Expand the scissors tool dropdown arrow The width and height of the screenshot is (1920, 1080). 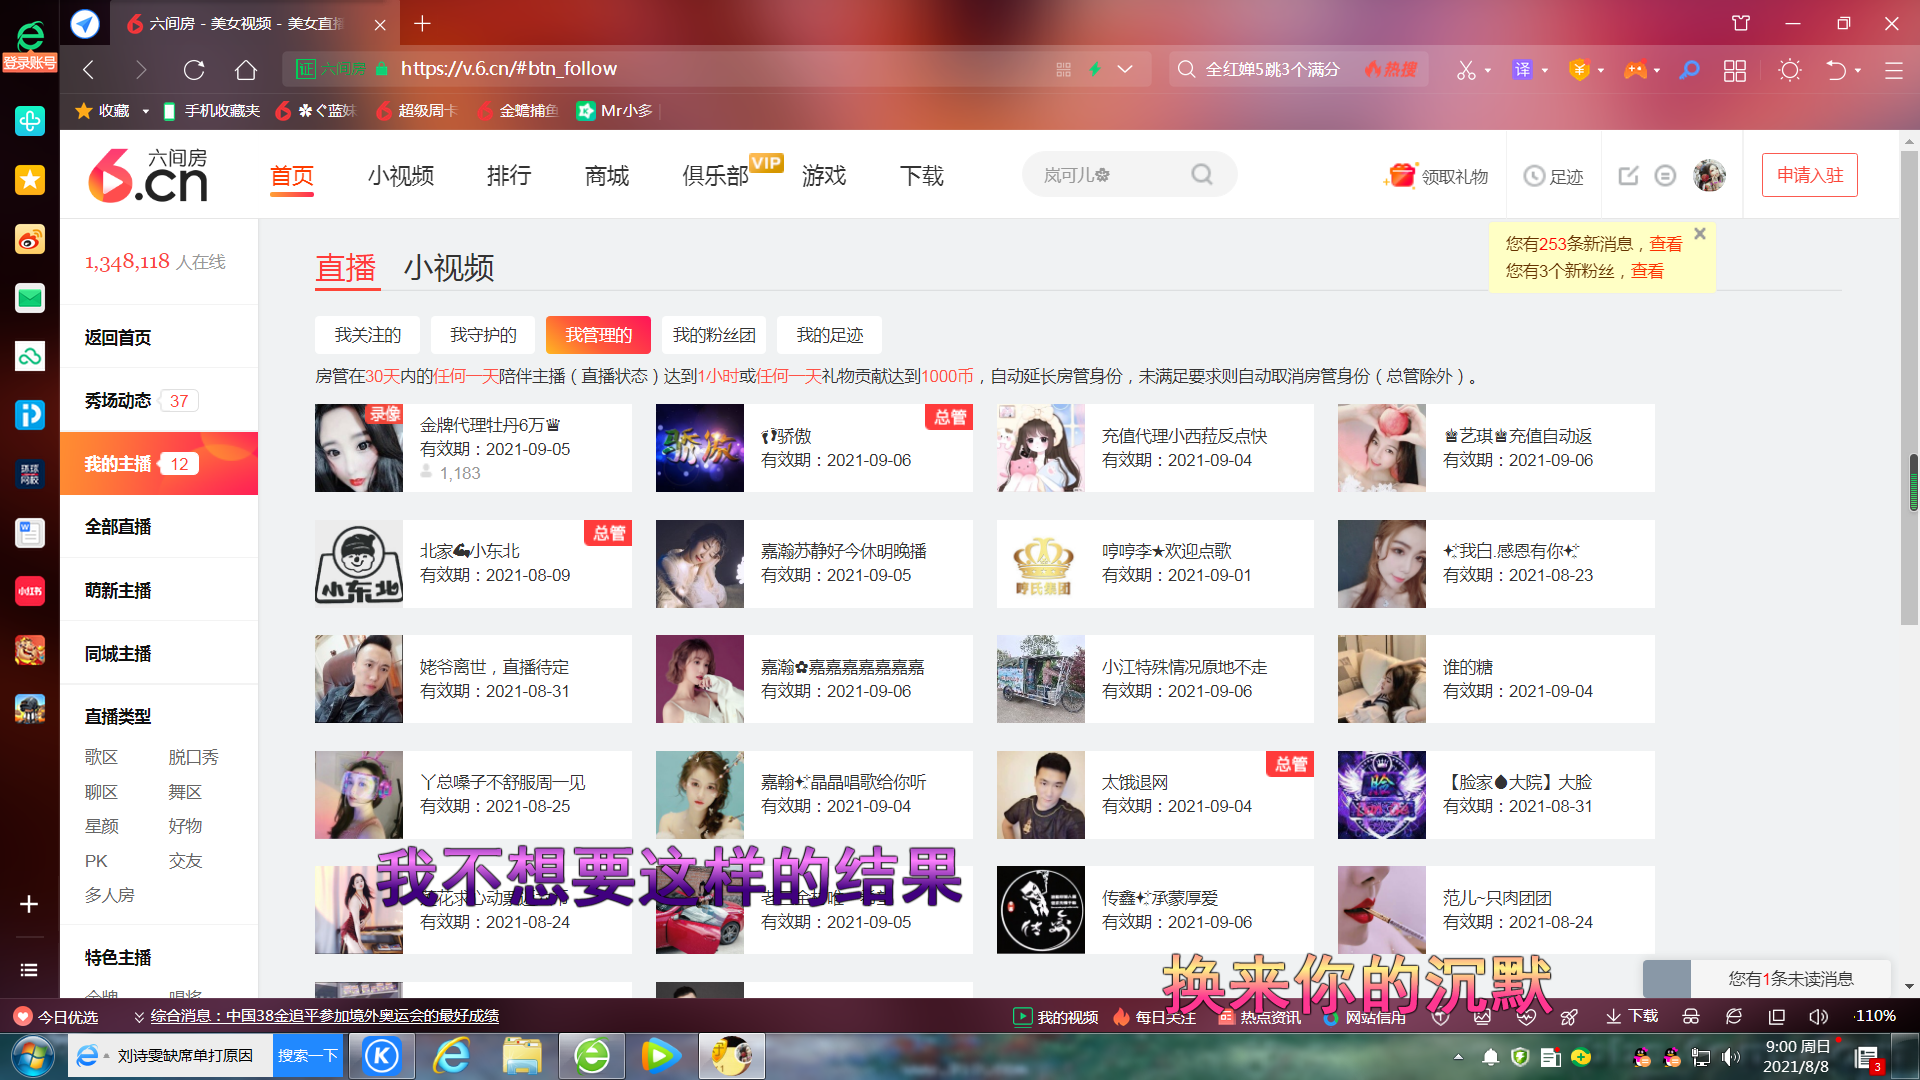1488,71
